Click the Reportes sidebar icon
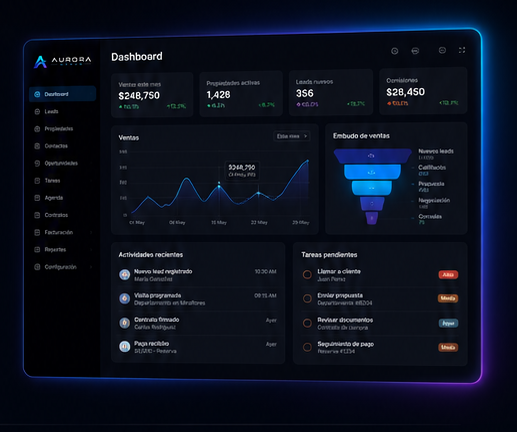 click(x=37, y=249)
